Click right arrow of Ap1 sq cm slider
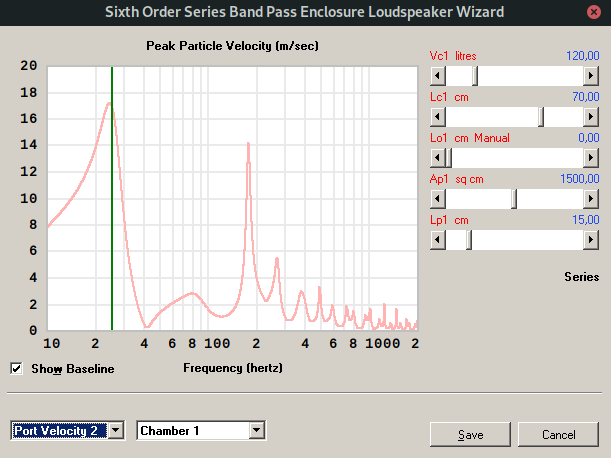 pyautogui.click(x=591, y=199)
